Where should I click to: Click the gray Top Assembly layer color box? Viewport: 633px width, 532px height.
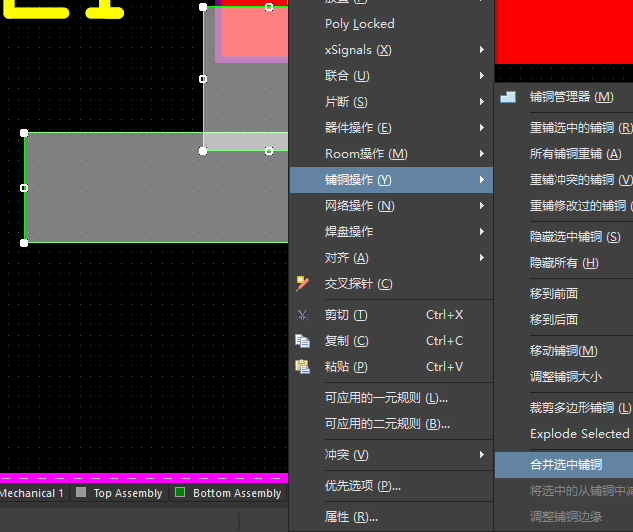[80, 493]
